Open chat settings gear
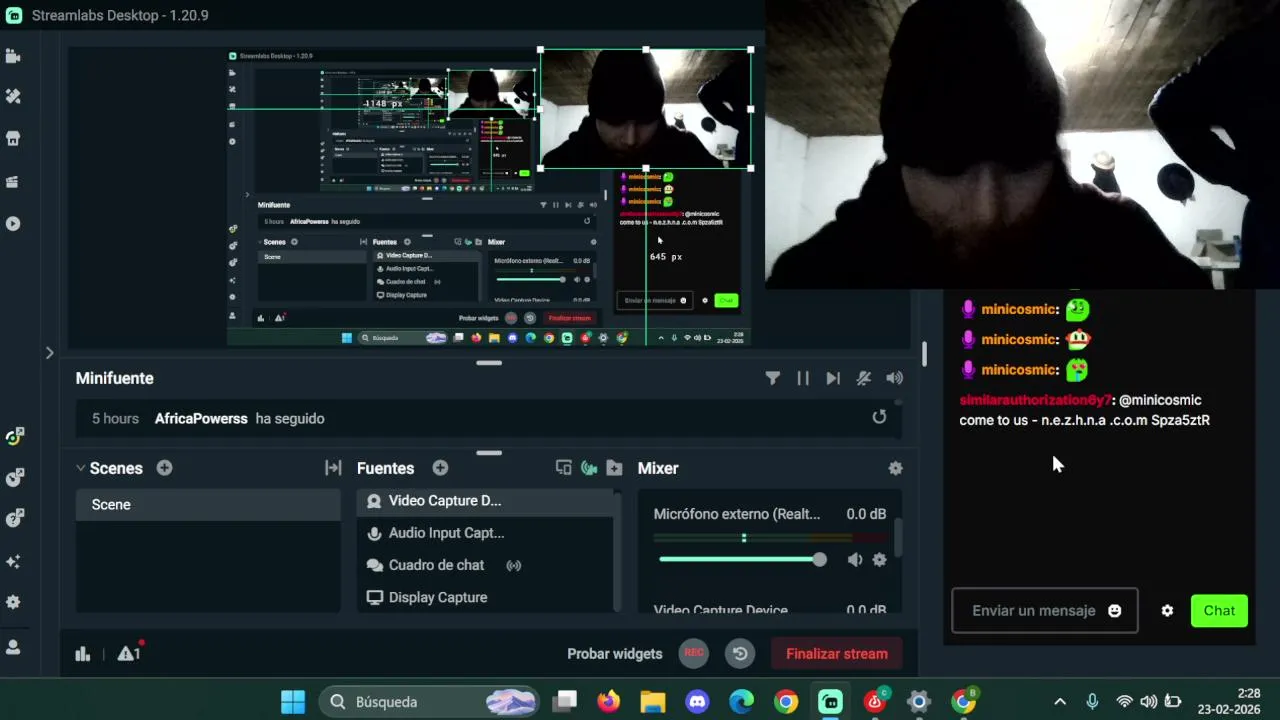The height and width of the screenshot is (720, 1280). [x=1167, y=611]
